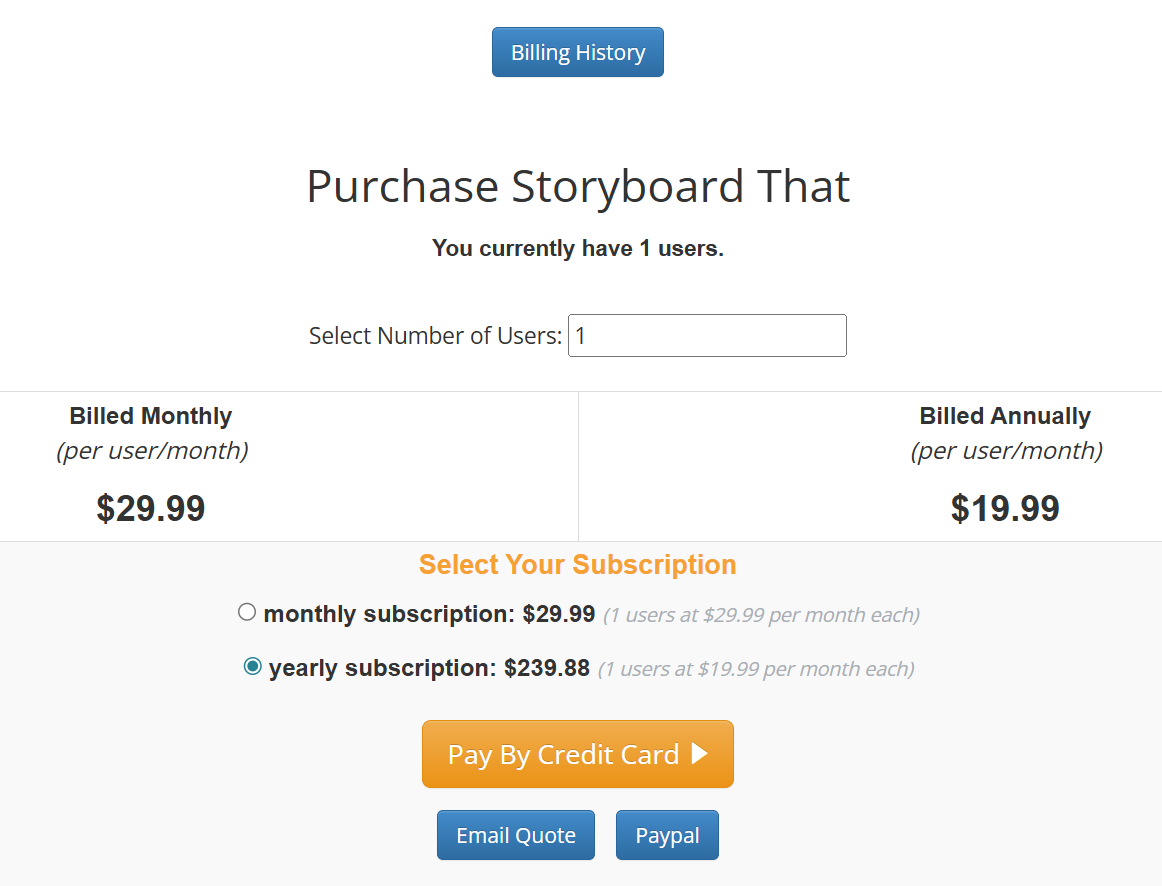Click the large $19.99 annual price
This screenshot has height=886, width=1162.
(1005, 508)
